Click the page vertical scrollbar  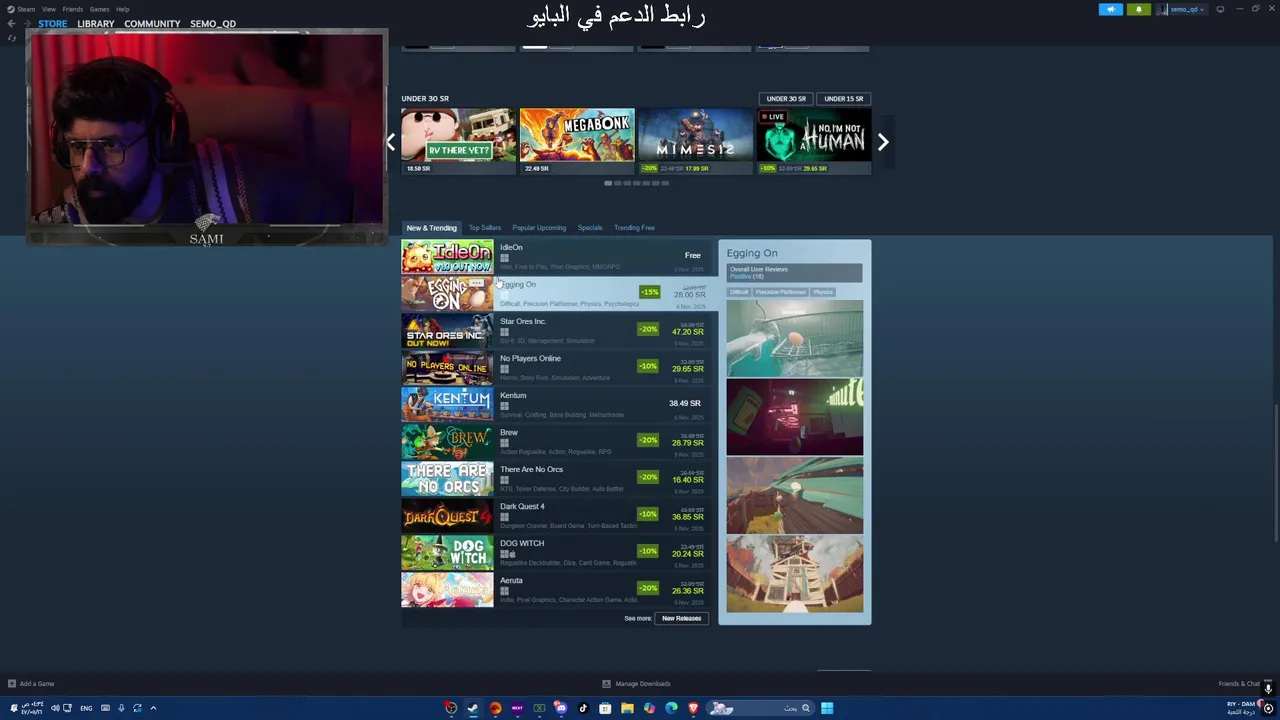(1276, 472)
